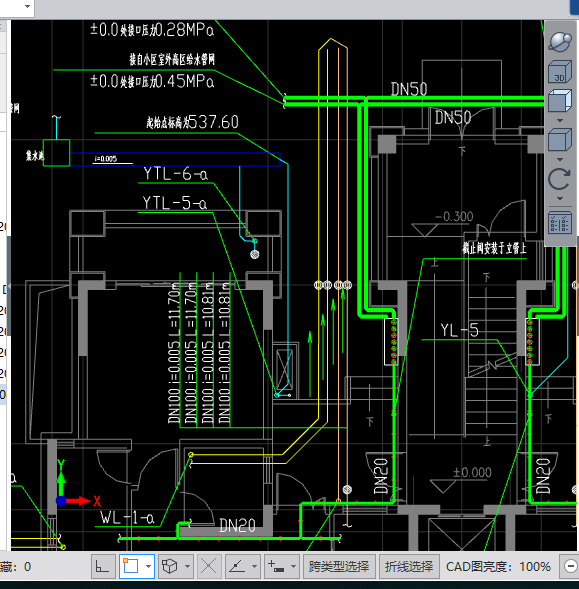Image resolution: width=579 pixels, height=589 pixels.
Task: Click the 3D box snap icon
Action: point(169,566)
